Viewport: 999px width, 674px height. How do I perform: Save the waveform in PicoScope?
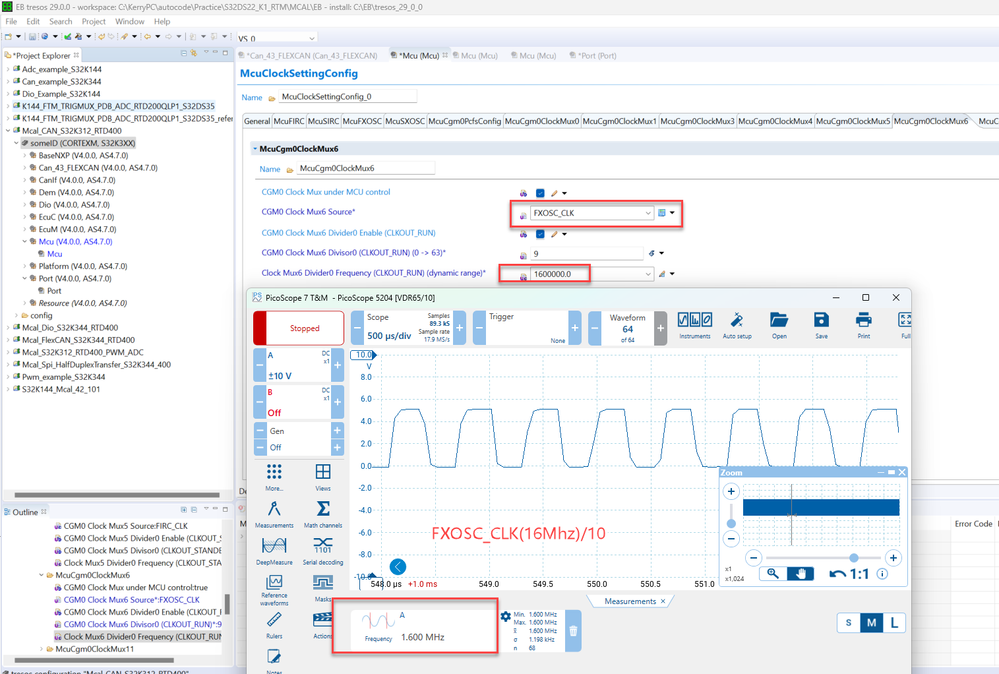(x=821, y=324)
